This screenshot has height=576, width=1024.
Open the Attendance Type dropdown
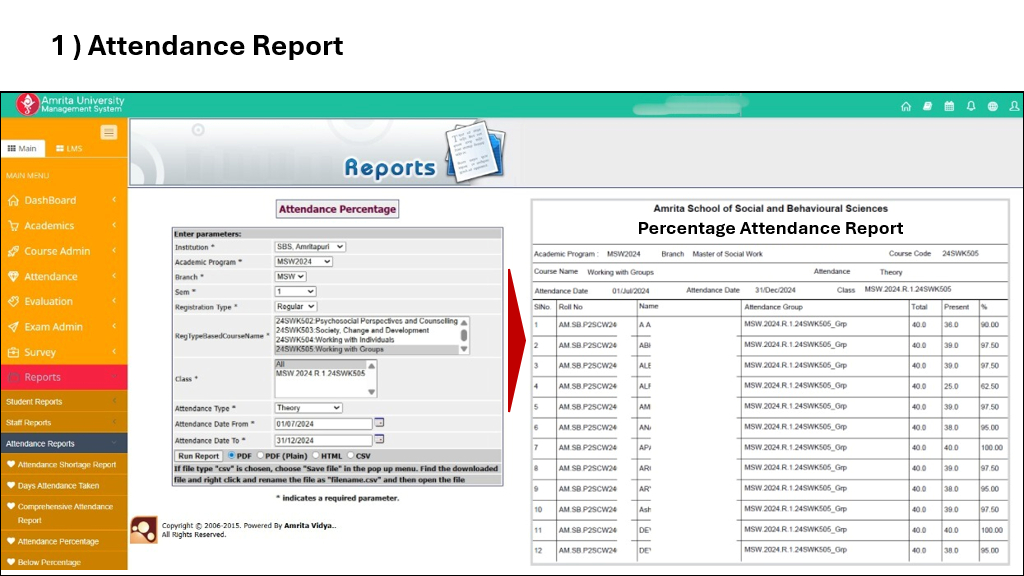(x=308, y=408)
